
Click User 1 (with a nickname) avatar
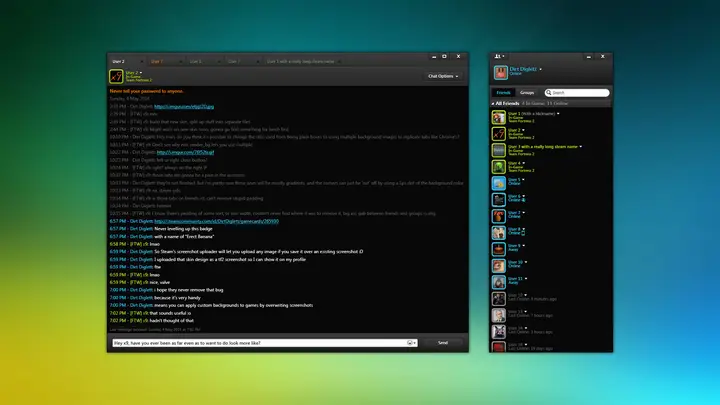click(x=499, y=117)
